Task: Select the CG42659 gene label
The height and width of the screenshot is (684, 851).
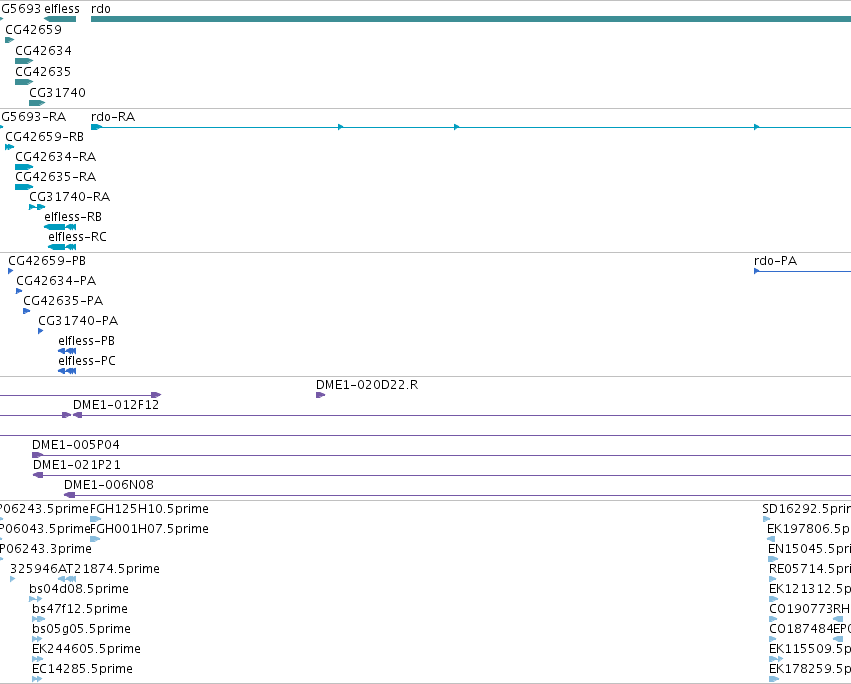Action: click(x=33, y=30)
